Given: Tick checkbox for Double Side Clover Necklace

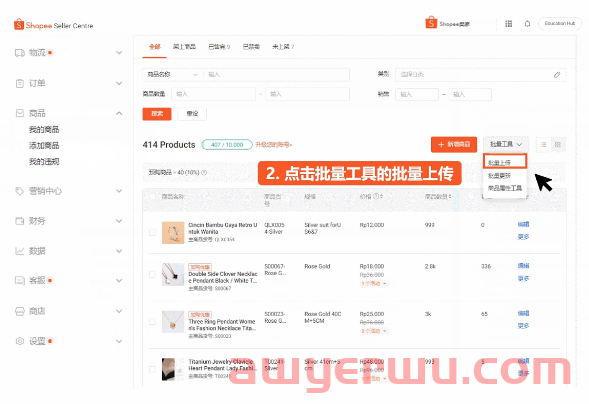Looking at the screenshot, I should 152,274.
